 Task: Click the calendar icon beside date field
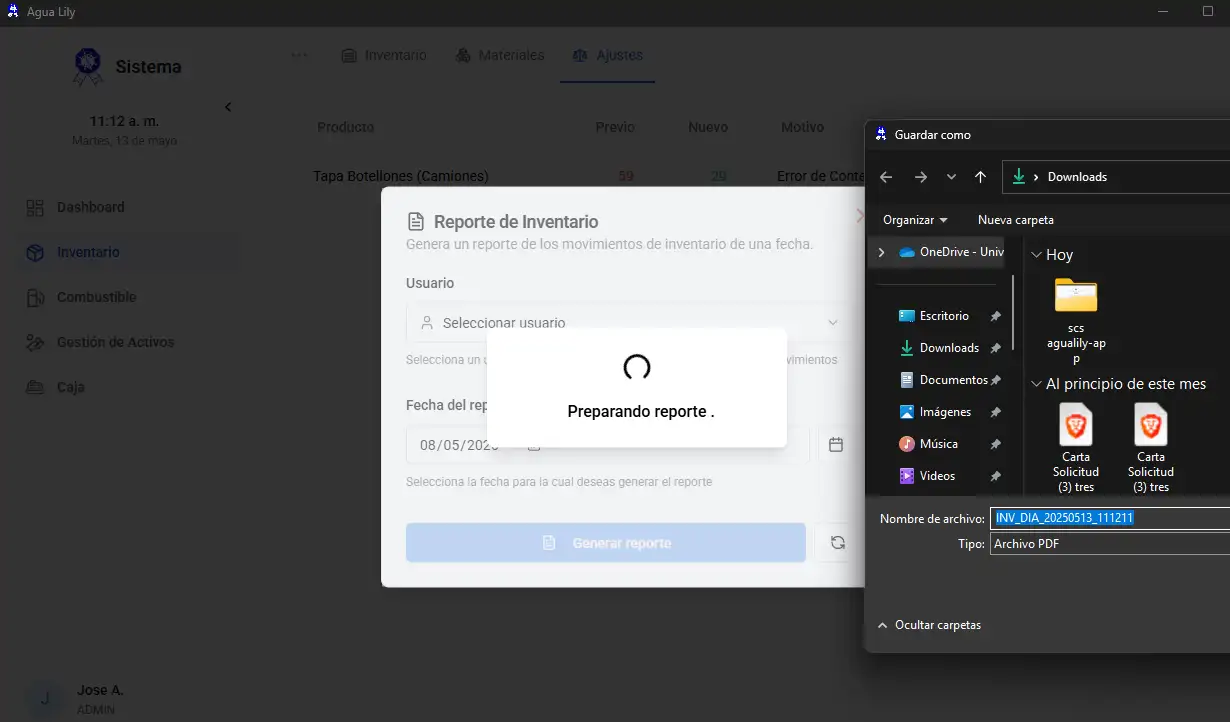[836, 445]
